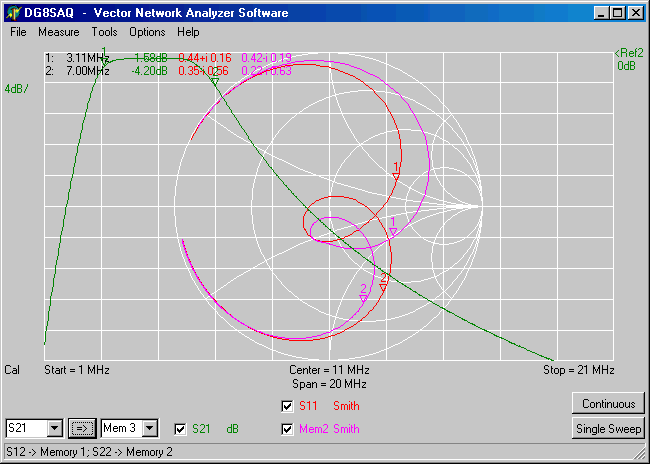Click the Span = 20 MHz label
The height and width of the screenshot is (464, 650).
pos(329,384)
